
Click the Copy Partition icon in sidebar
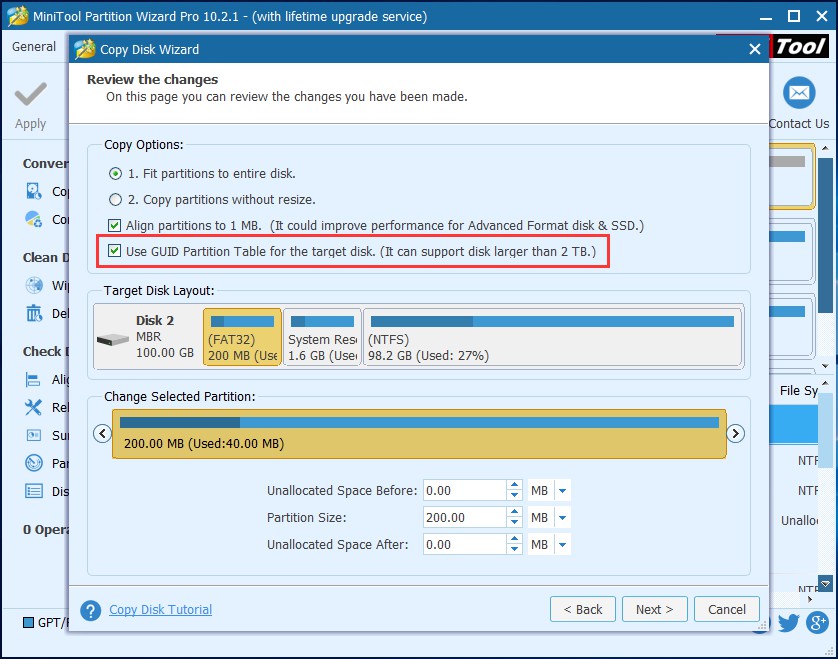point(34,219)
